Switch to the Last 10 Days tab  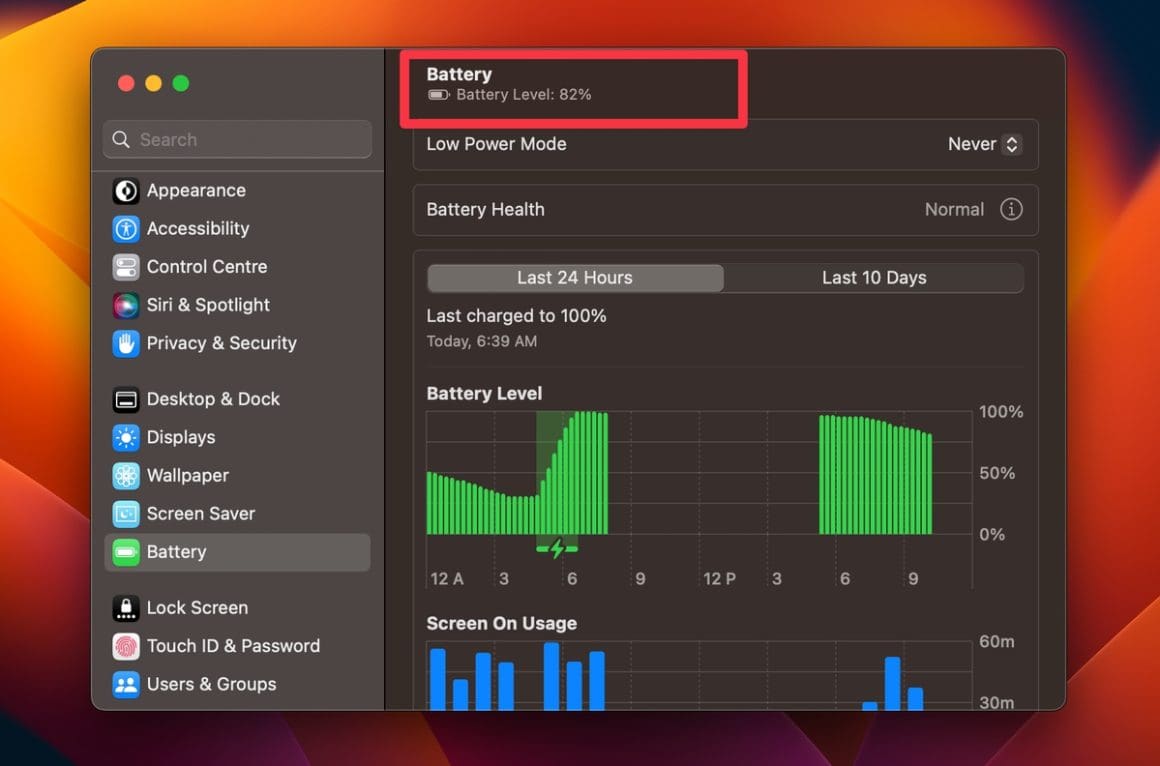[x=873, y=277]
